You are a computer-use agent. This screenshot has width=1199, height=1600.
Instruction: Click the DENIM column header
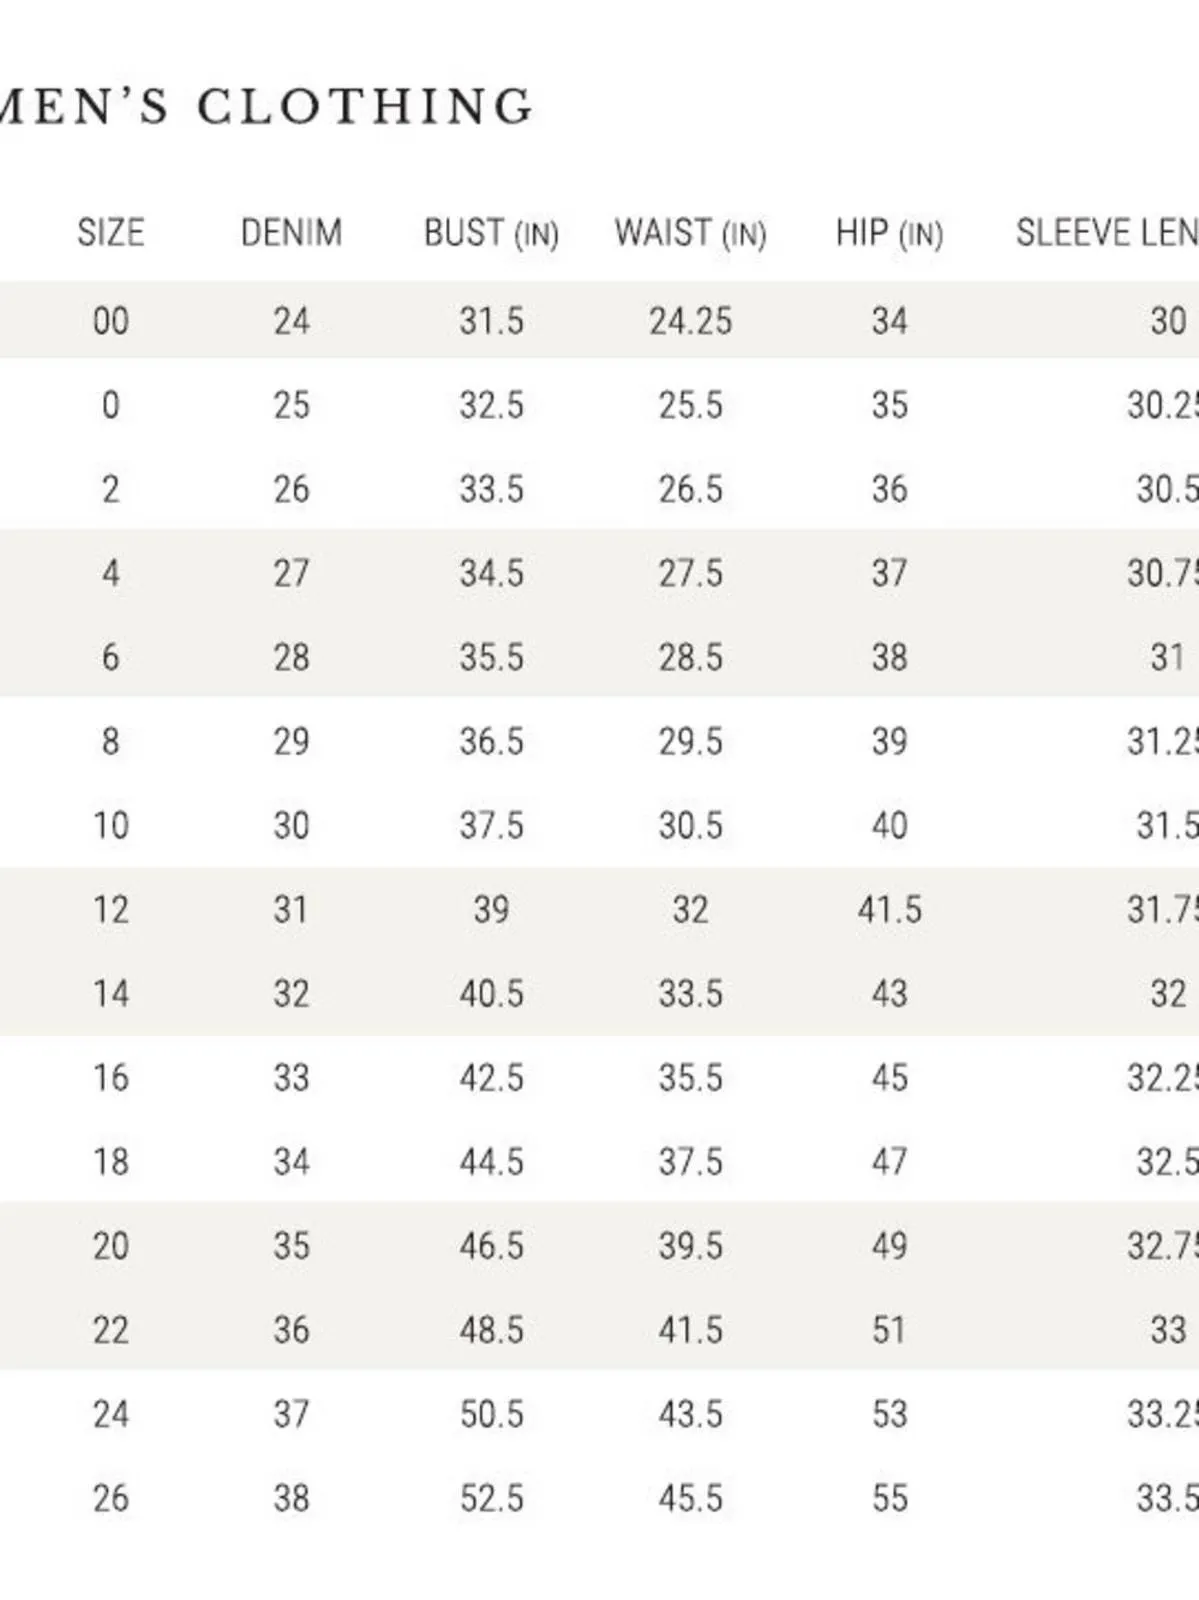(291, 232)
